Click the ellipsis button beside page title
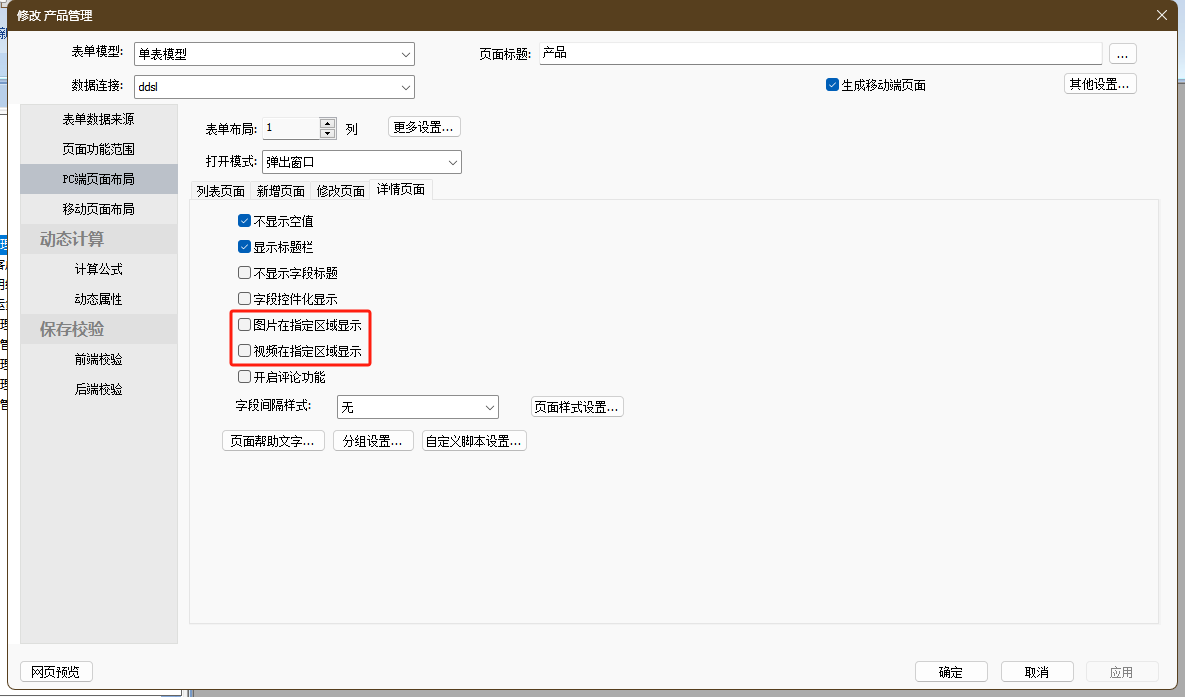1185x697 pixels. tap(1123, 54)
